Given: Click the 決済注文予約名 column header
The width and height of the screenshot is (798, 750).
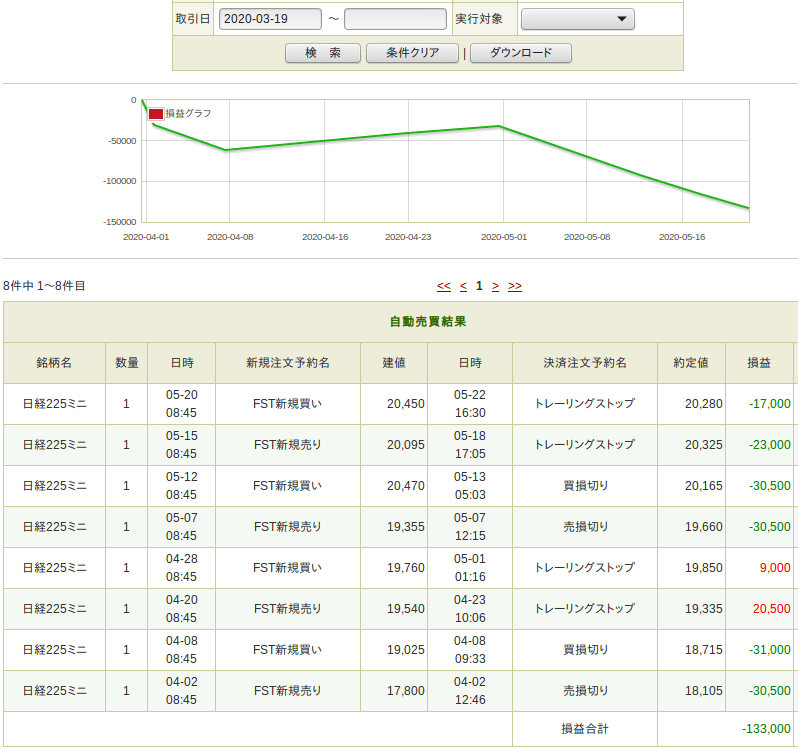Looking at the screenshot, I should [584, 362].
